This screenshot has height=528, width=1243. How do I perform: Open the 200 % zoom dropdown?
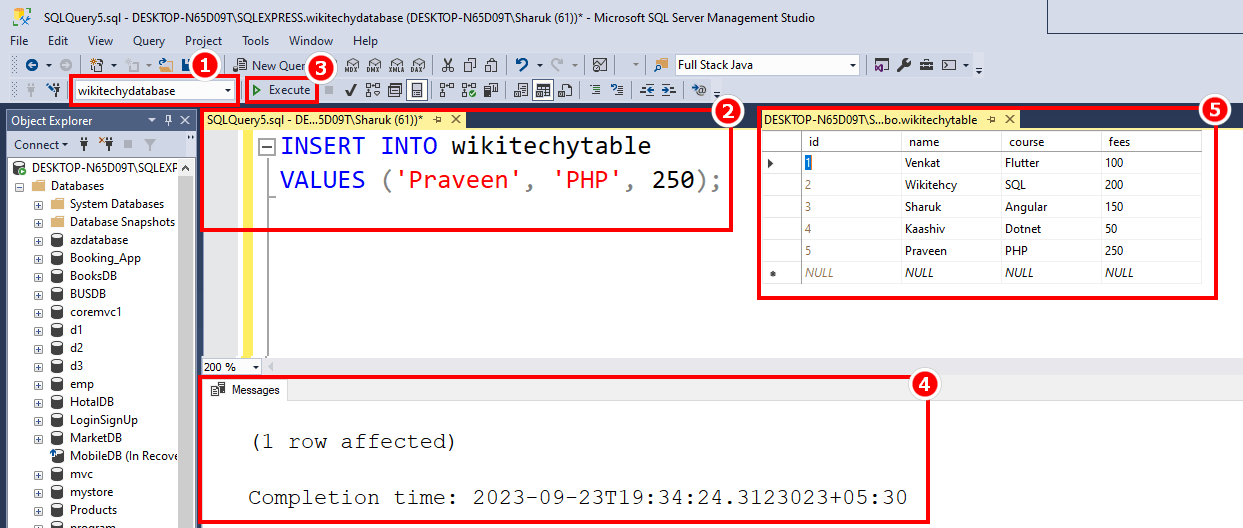[x=256, y=367]
